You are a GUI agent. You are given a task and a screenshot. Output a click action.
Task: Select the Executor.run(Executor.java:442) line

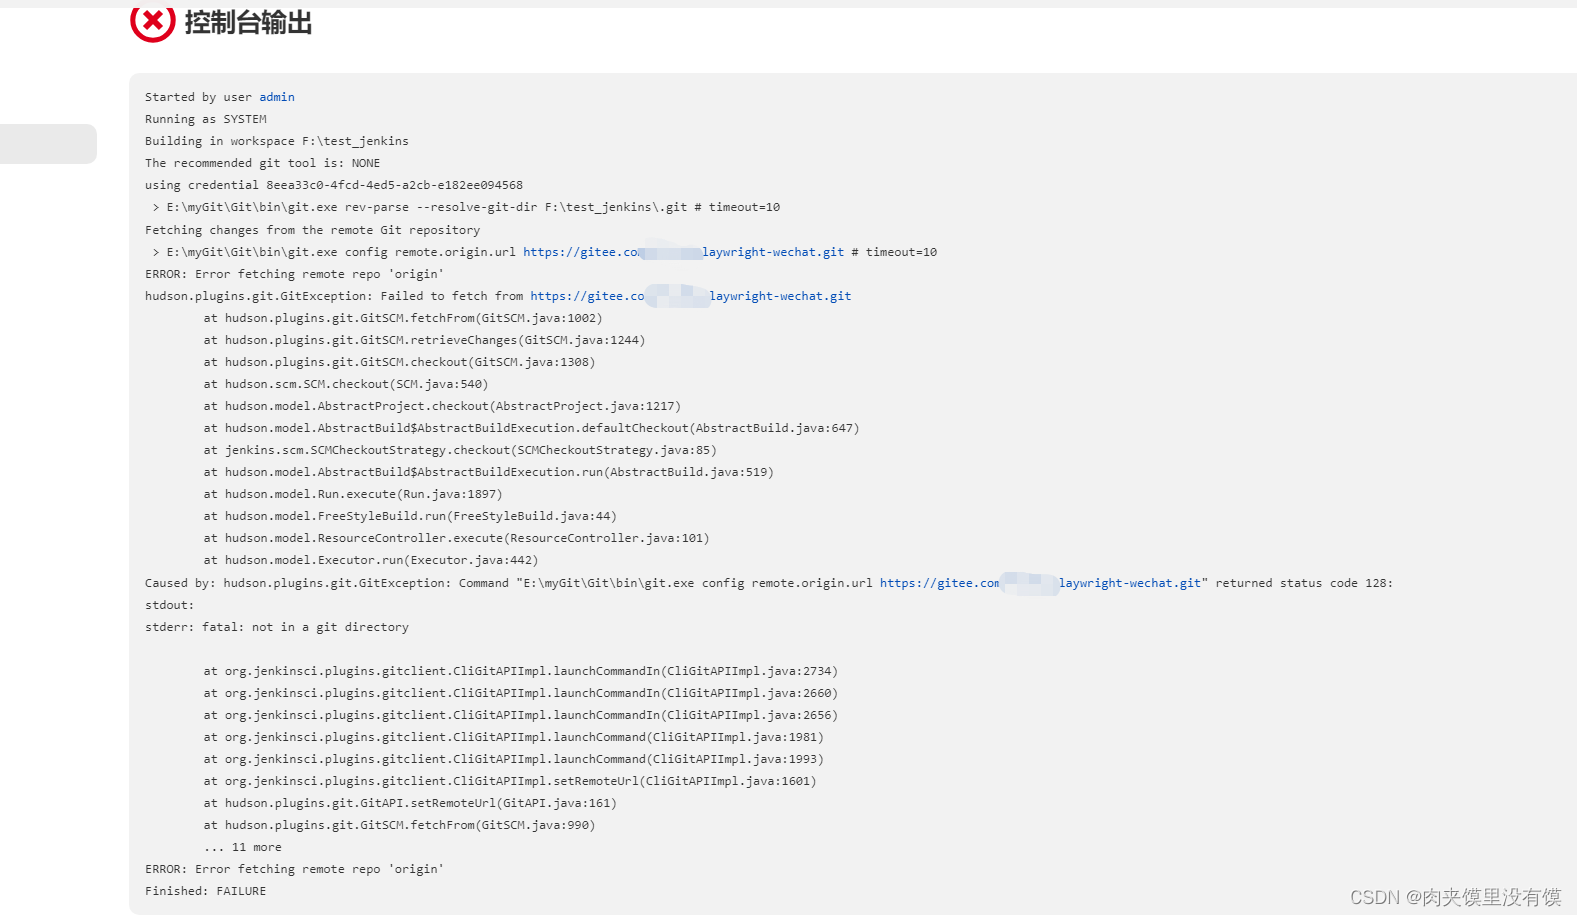371,560
